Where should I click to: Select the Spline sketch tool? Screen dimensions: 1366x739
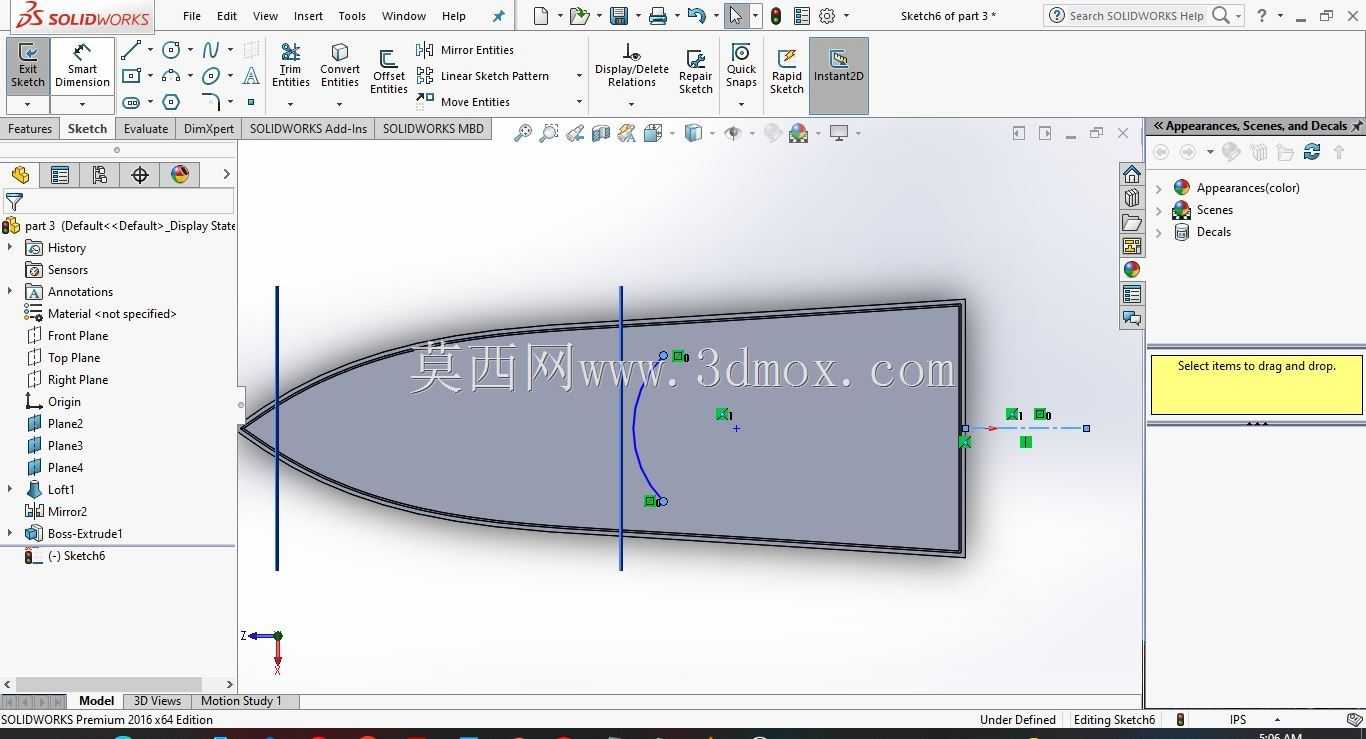click(211, 50)
